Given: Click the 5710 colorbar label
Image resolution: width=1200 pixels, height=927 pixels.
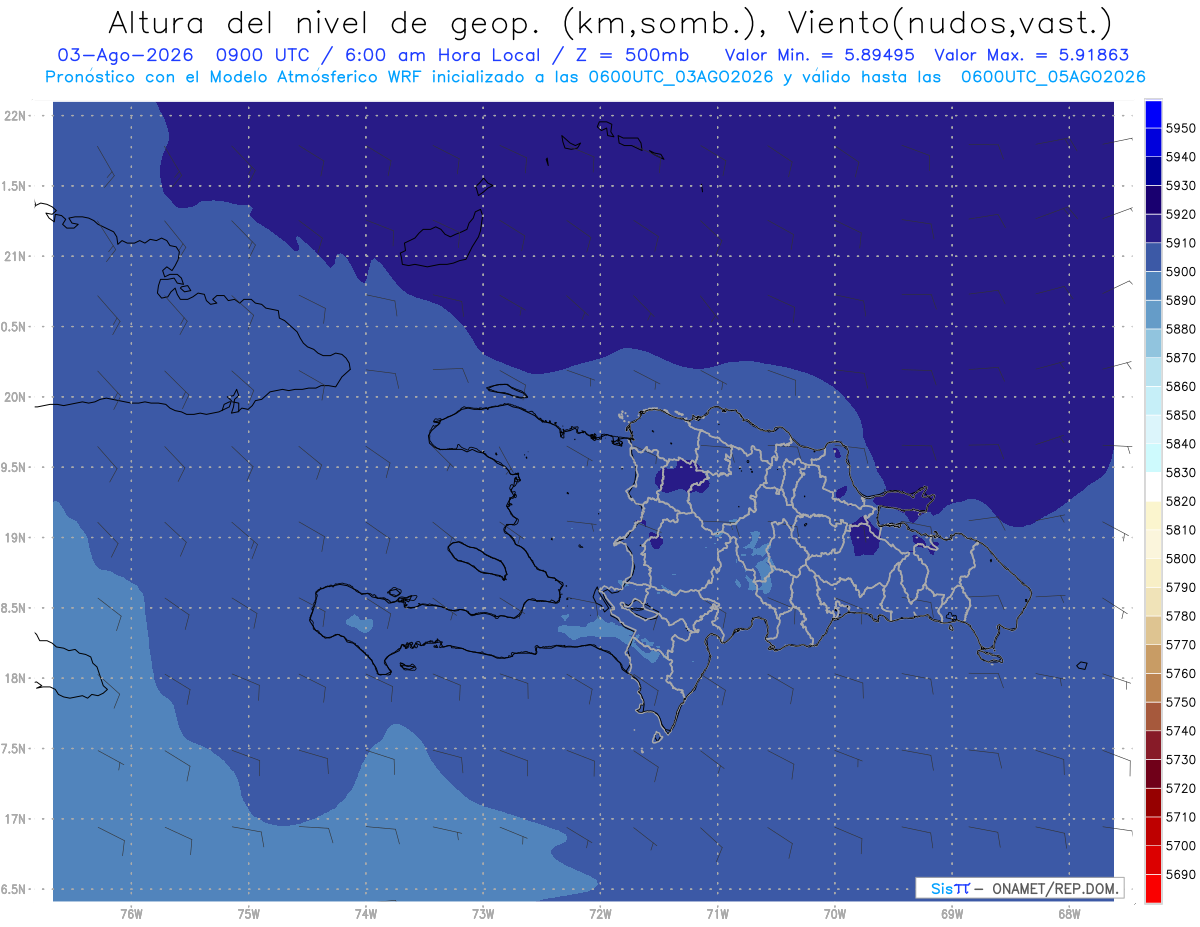Looking at the screenshot, I should [x=1180, y=817].
